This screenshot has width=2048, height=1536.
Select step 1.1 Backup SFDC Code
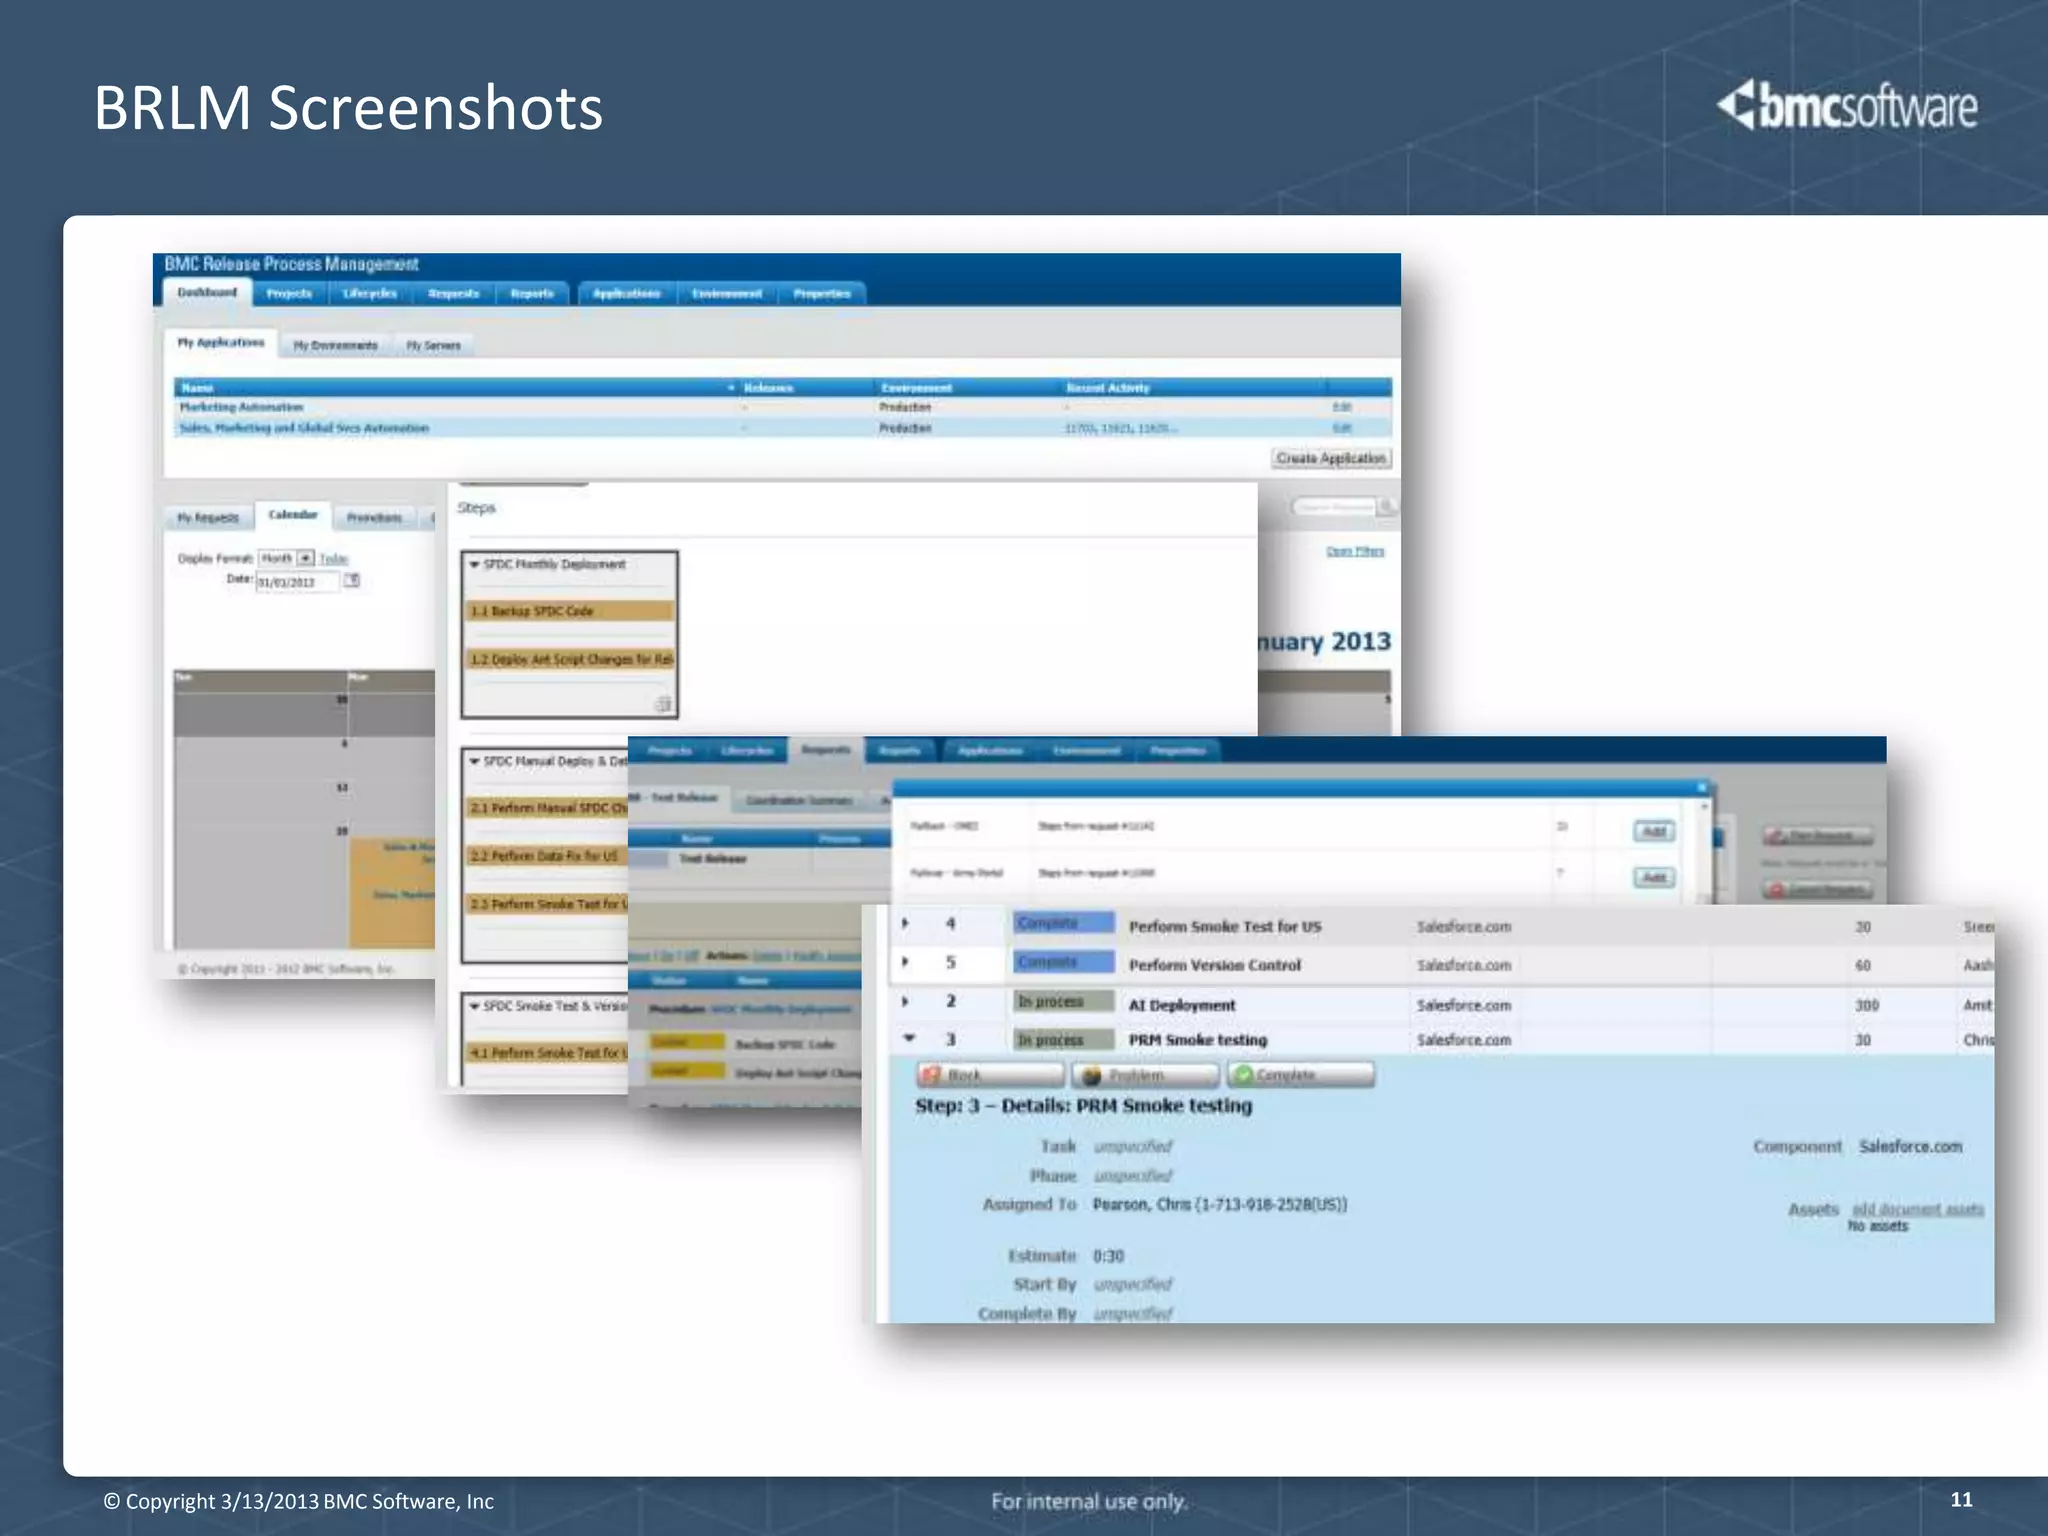pos(570,611)
